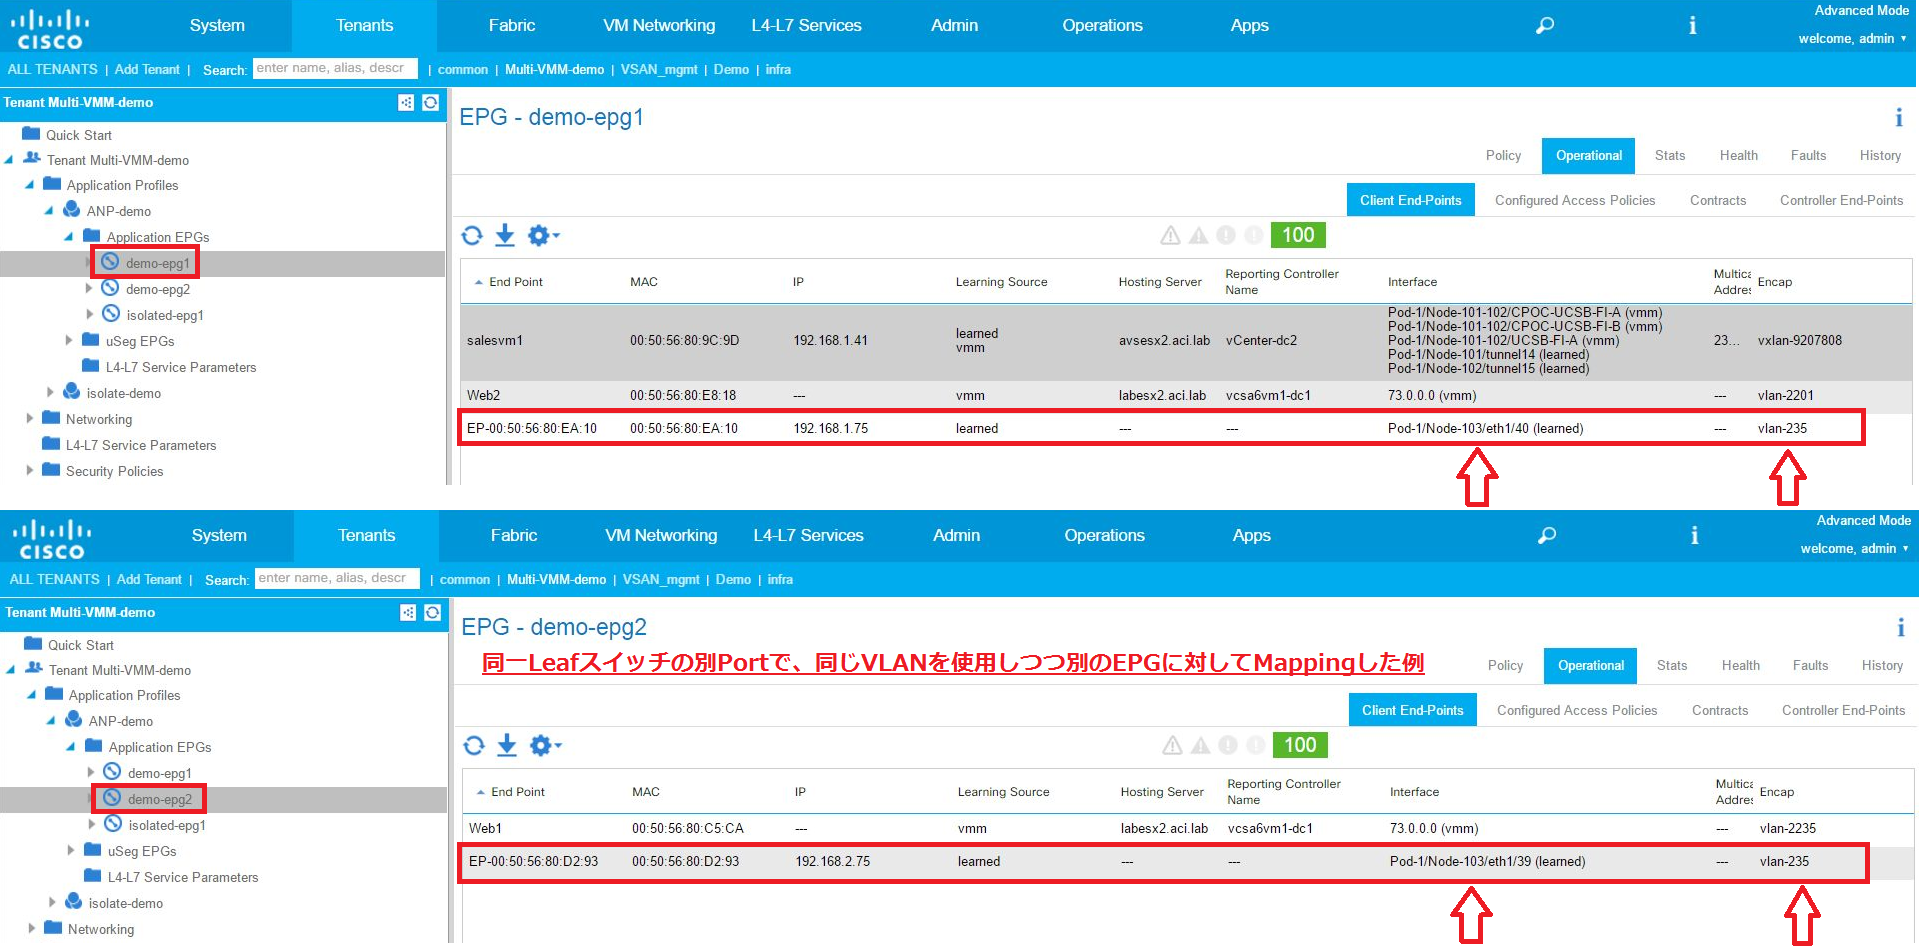Screen dimensions: 1919x948
Task: Click the Add Tenant link
Action: (147, 69)
